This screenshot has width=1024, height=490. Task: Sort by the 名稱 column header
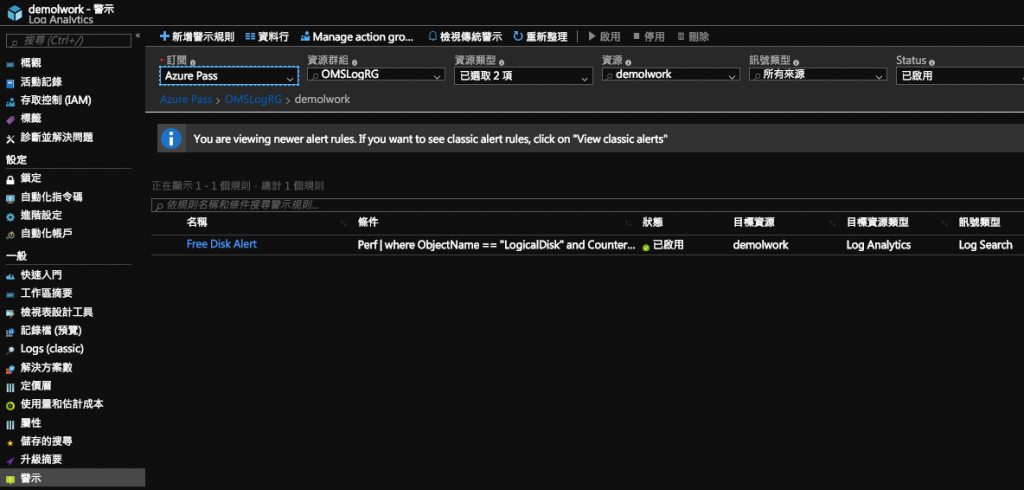click(197, 223)
